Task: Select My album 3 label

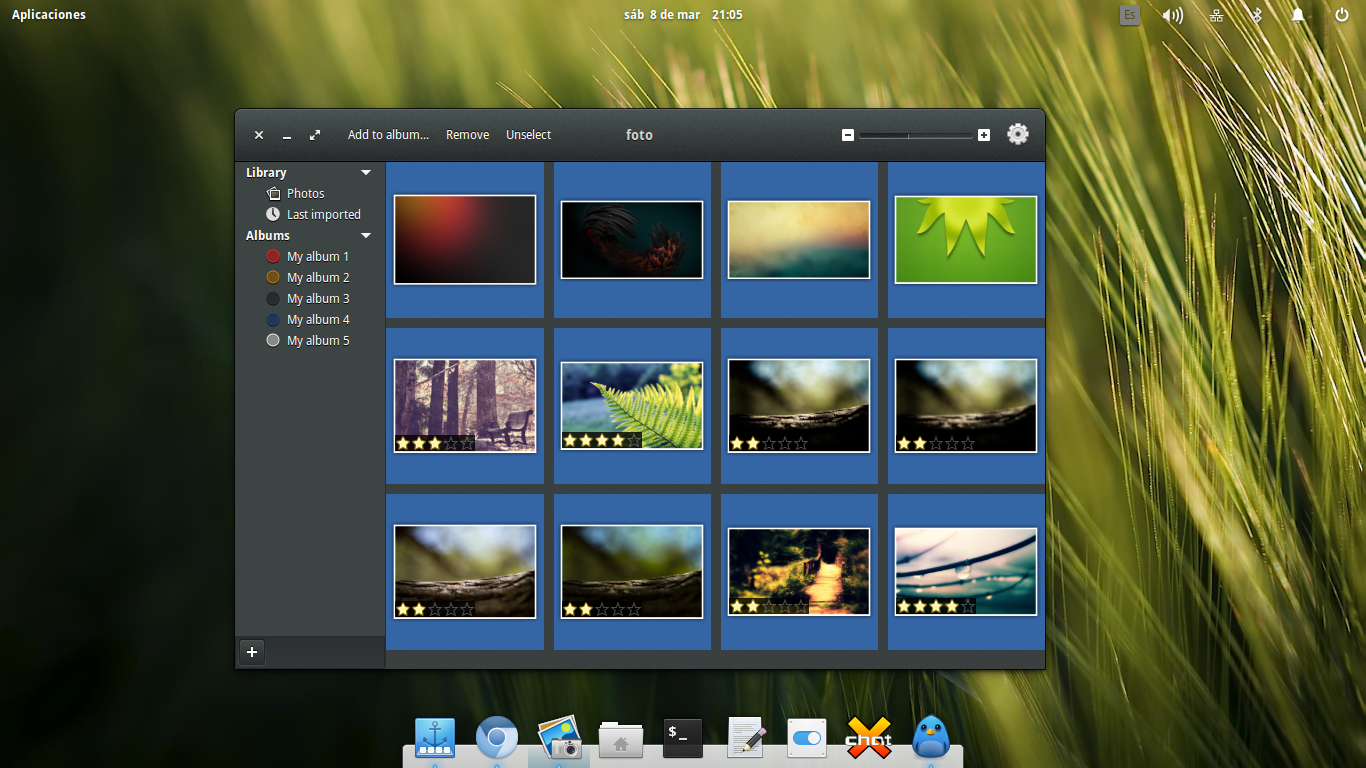Action: [x=318, y=299]
